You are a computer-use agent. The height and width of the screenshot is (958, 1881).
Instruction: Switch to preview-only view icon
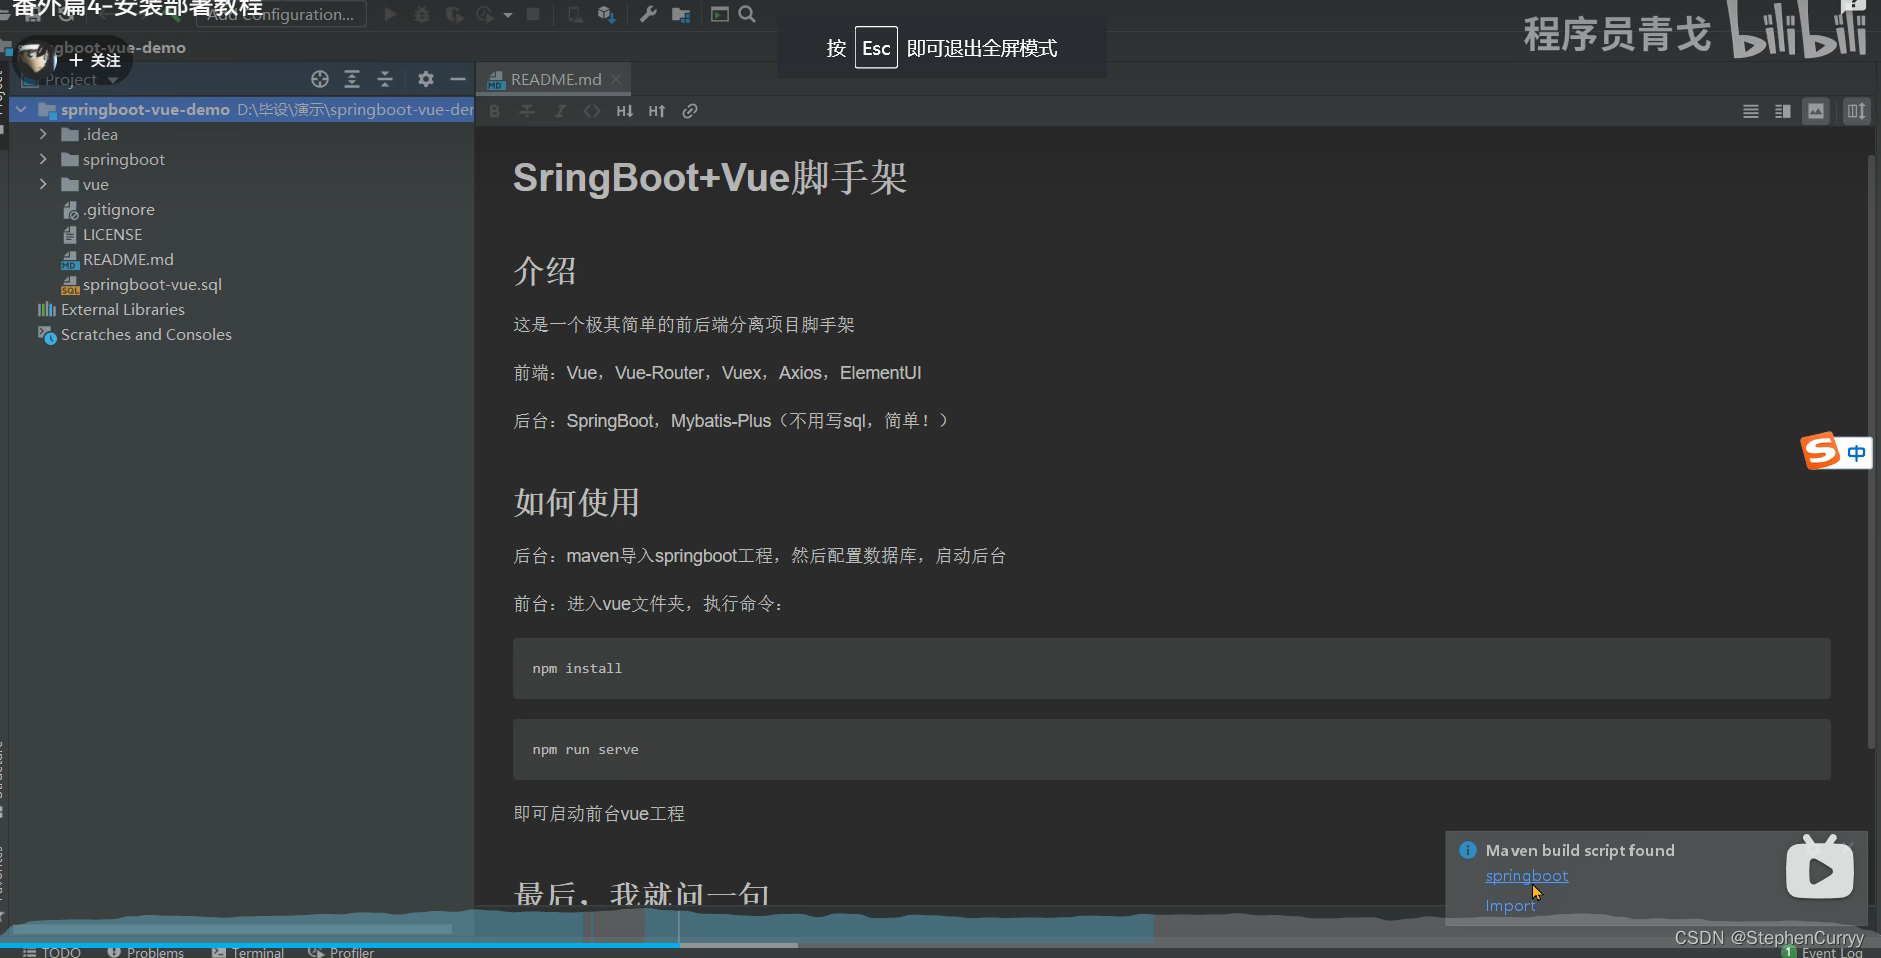(1816, 111)
